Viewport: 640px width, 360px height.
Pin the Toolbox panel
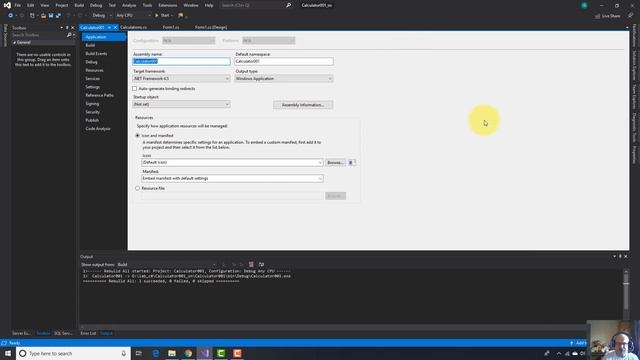[x=67, y=28]
